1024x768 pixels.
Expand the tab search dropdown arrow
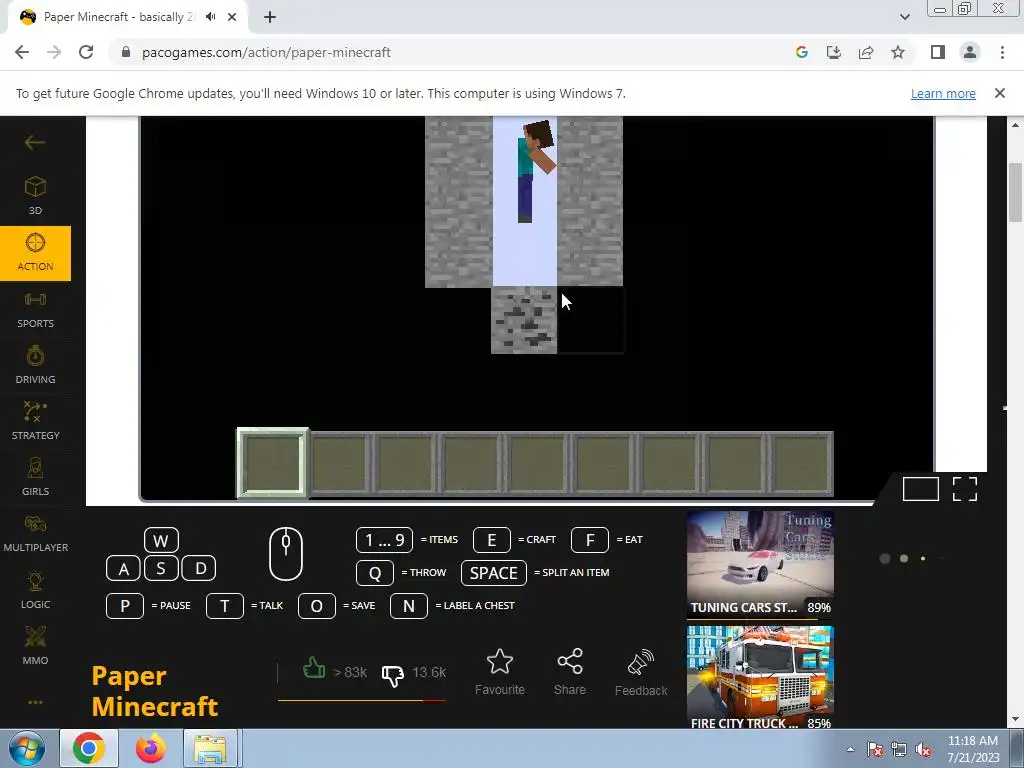(x=904, y=17)
